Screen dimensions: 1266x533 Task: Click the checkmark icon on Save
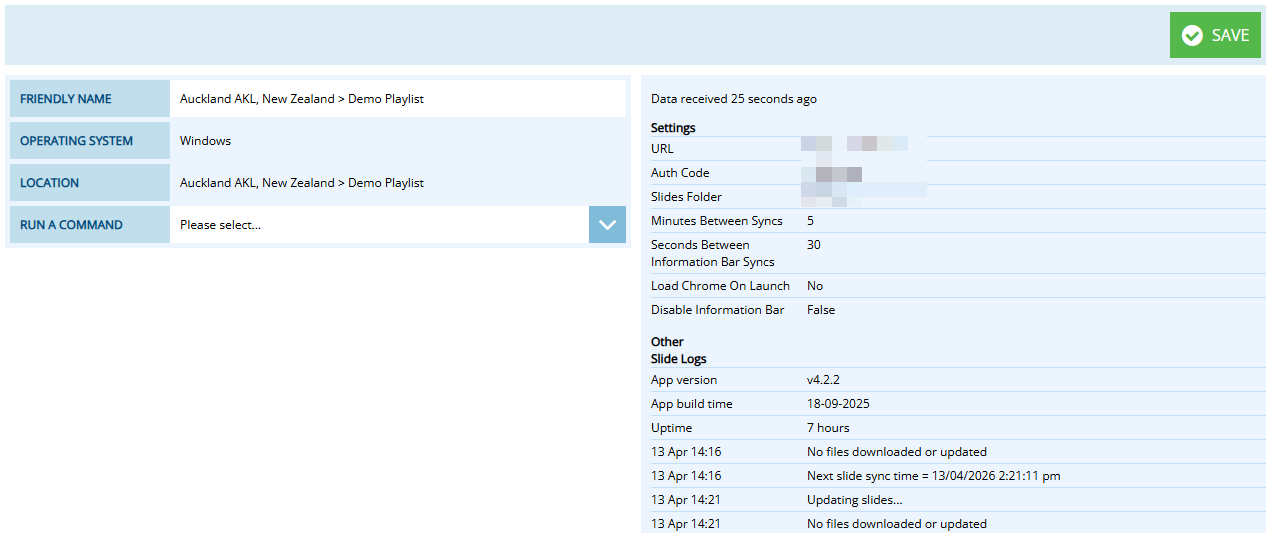(x=1192, y=36)
